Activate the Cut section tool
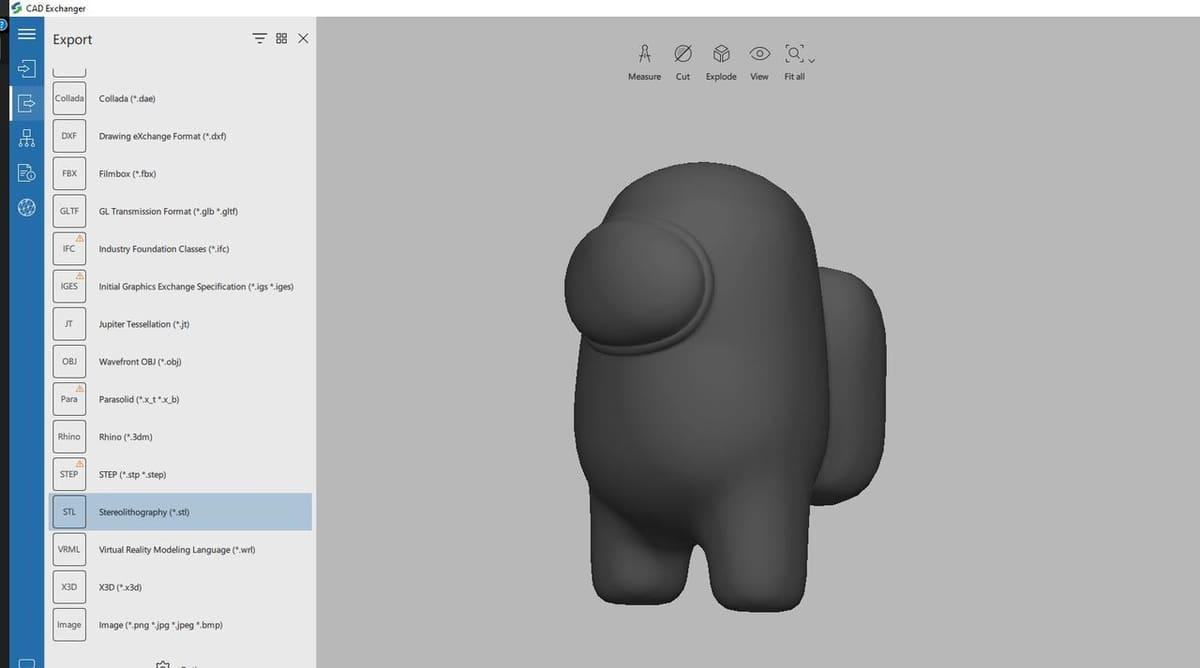Image resolution: width=1200 pixels, height=668 pixels. 682,62
